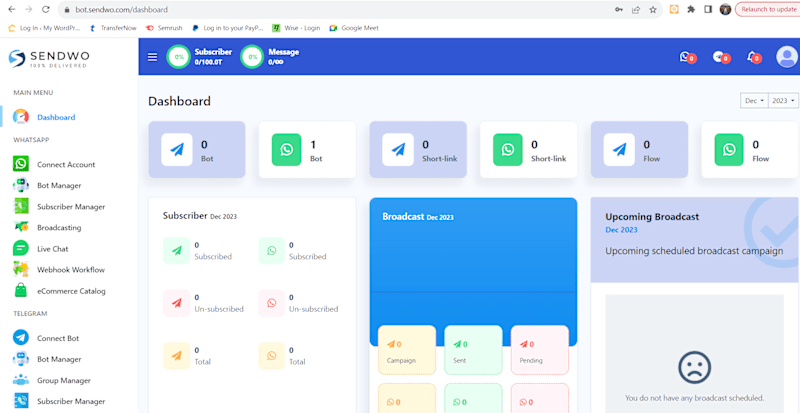This screenshot has height=413, width=800.
Task: Click WhatsApp icon on 1 Bot card
Action: (x=287, y=150)
